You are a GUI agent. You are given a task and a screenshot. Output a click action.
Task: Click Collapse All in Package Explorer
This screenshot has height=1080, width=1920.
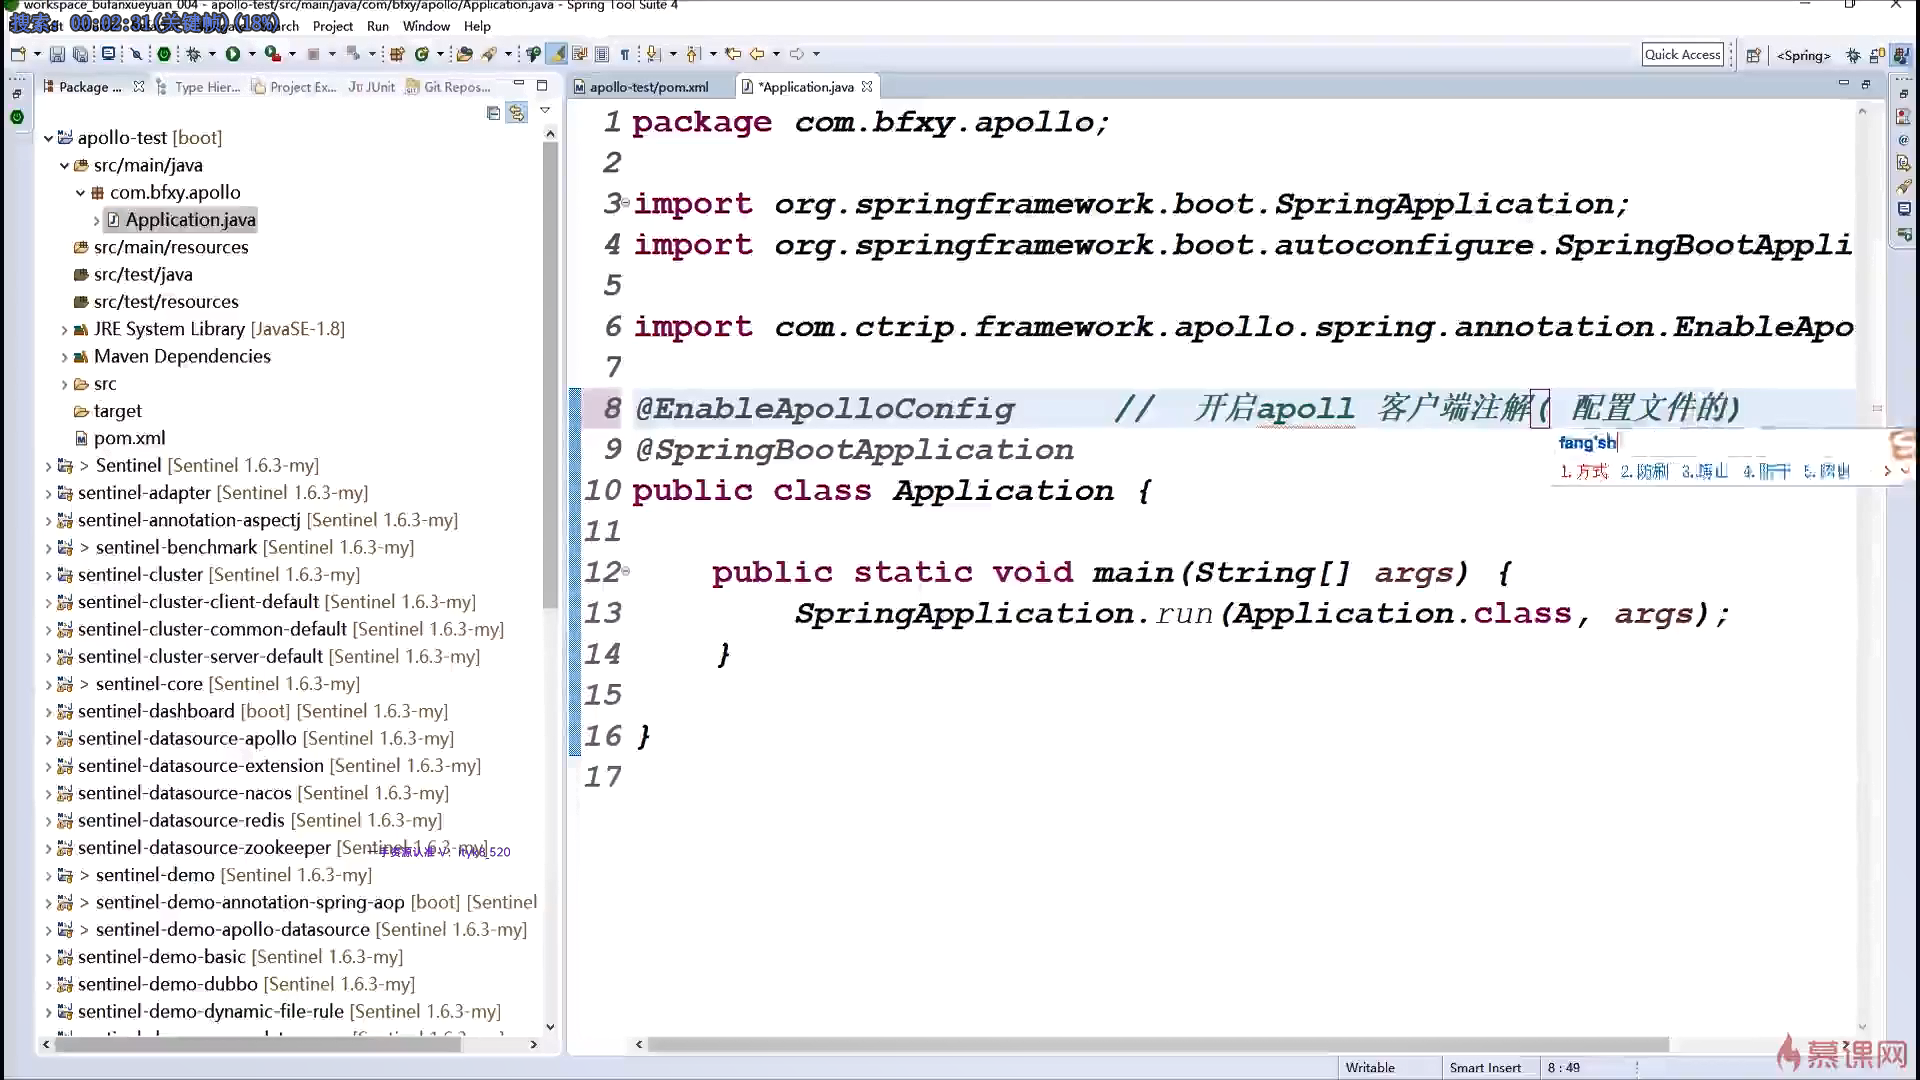click(x=493, y=113)
